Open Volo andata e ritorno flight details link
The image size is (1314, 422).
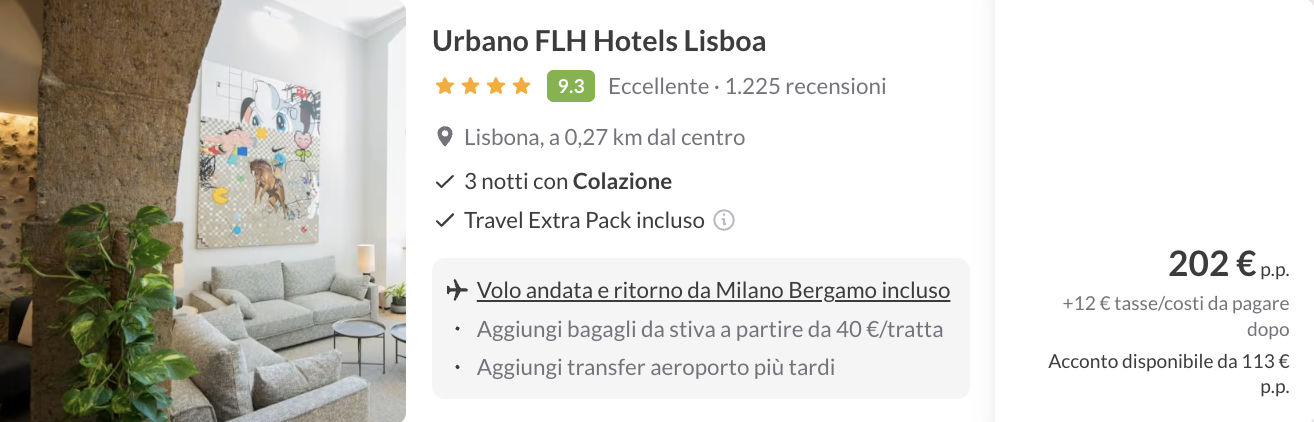(713, 291)
